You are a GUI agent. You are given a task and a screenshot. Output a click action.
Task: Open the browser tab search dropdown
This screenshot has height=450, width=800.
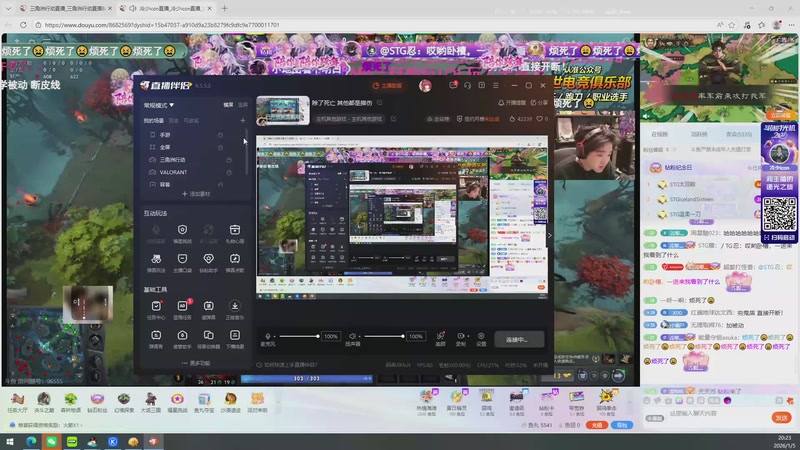point(8,9)
